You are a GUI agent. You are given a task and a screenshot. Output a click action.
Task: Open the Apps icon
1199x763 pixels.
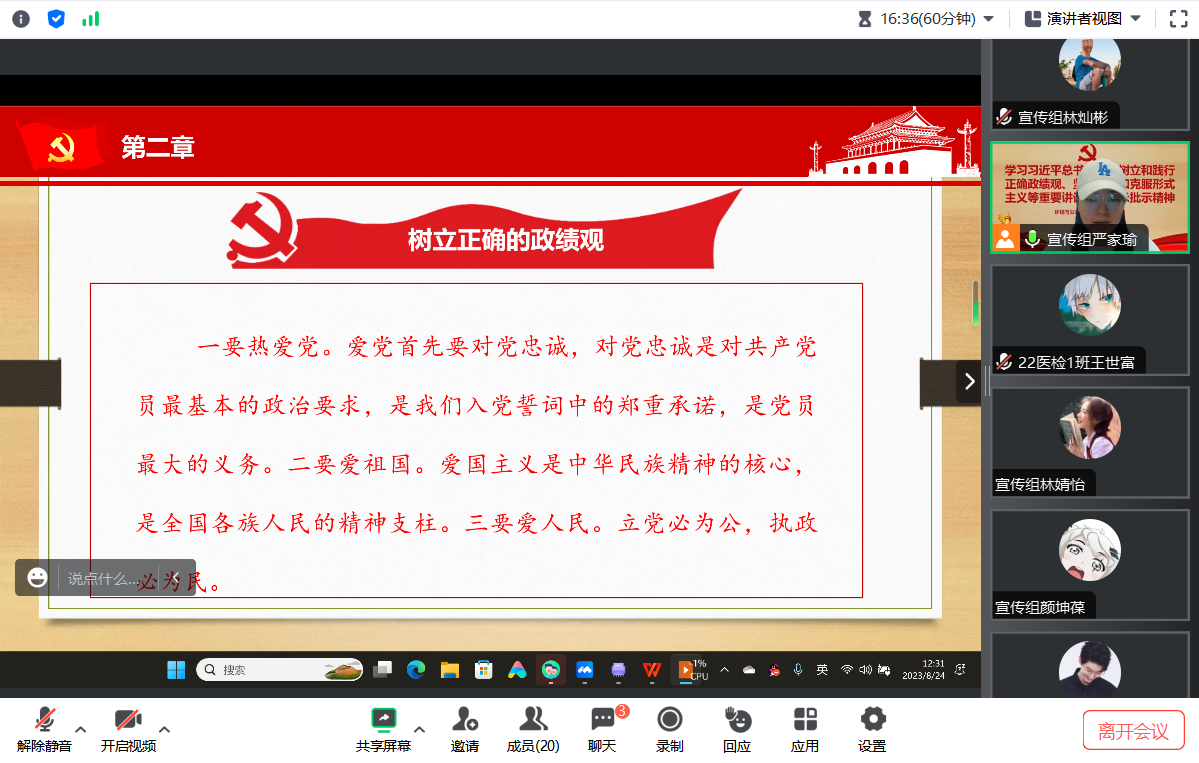pyautogui.click(x=805, y=729)
